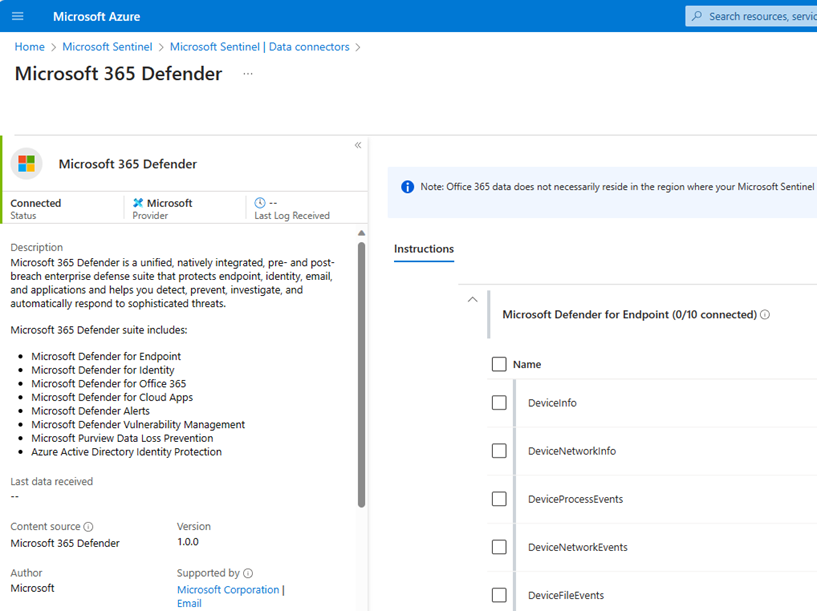Click Microsoft Defender for Identity list item
Image resolution: width=817 pixels, height=611 pixels.
point(103,370)
